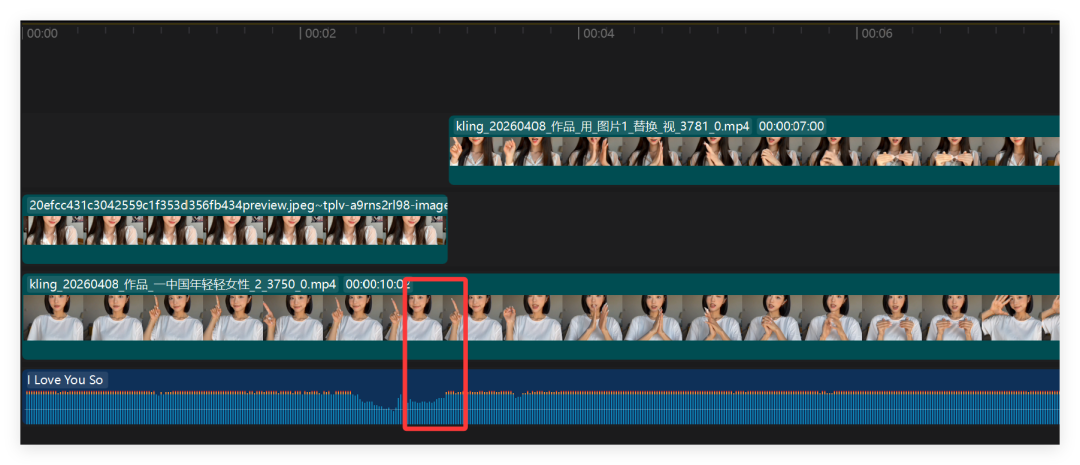This screenshot has width=1080, height=465.
Task: Click the empty track space right of the jpeg clip
Action: 750,230
